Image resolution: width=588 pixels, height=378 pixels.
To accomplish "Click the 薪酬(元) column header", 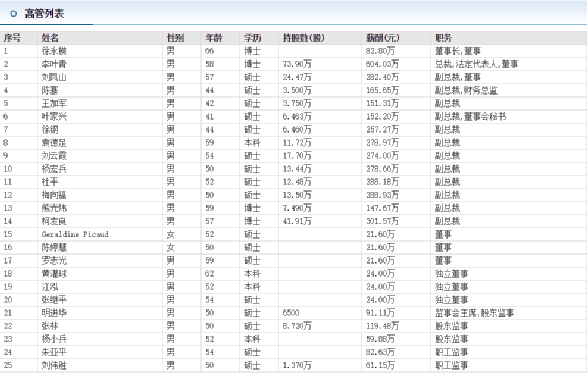I will 382,38.
